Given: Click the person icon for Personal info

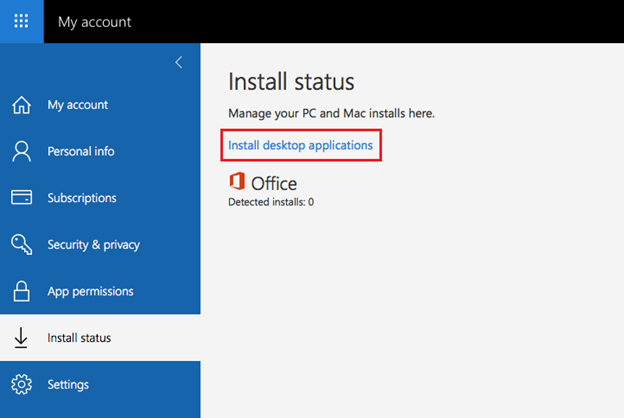Looking at the screenshot, I should click(x=21, y=151).
